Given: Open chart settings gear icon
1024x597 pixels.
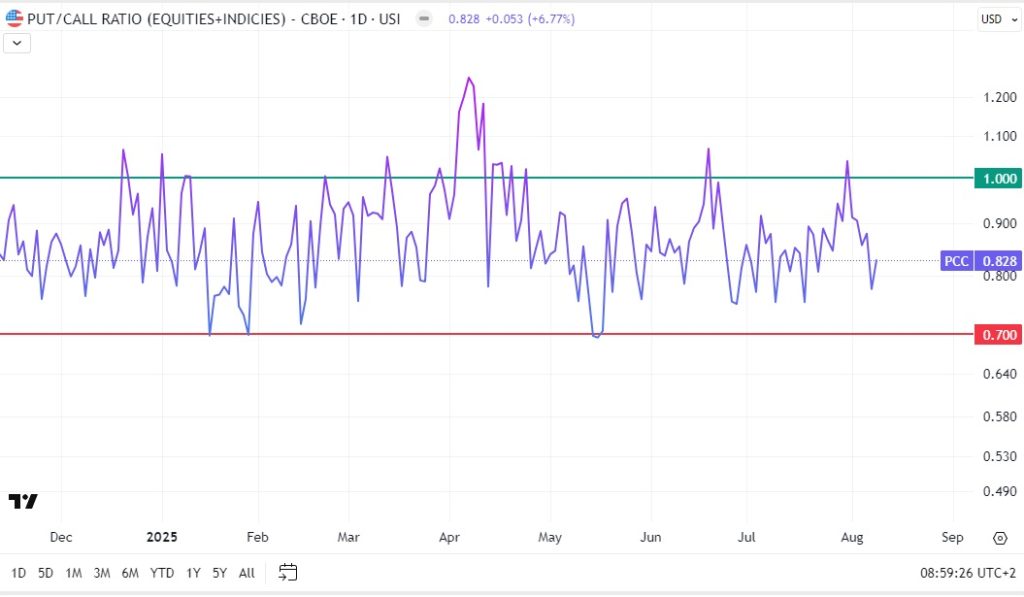Looking at the screenshot, I should 999,538.
